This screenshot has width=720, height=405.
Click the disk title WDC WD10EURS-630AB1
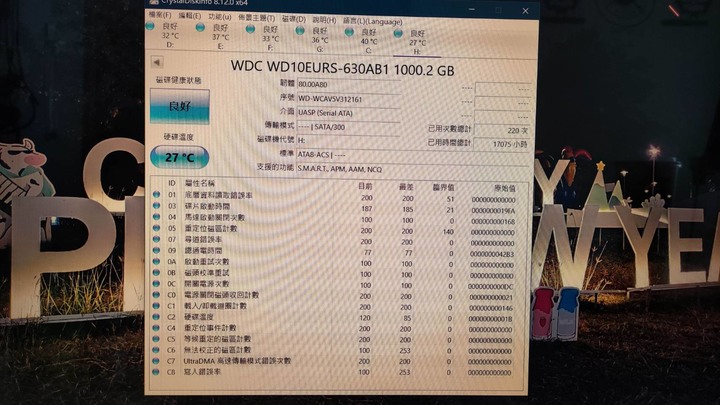[x=309, y=68]
